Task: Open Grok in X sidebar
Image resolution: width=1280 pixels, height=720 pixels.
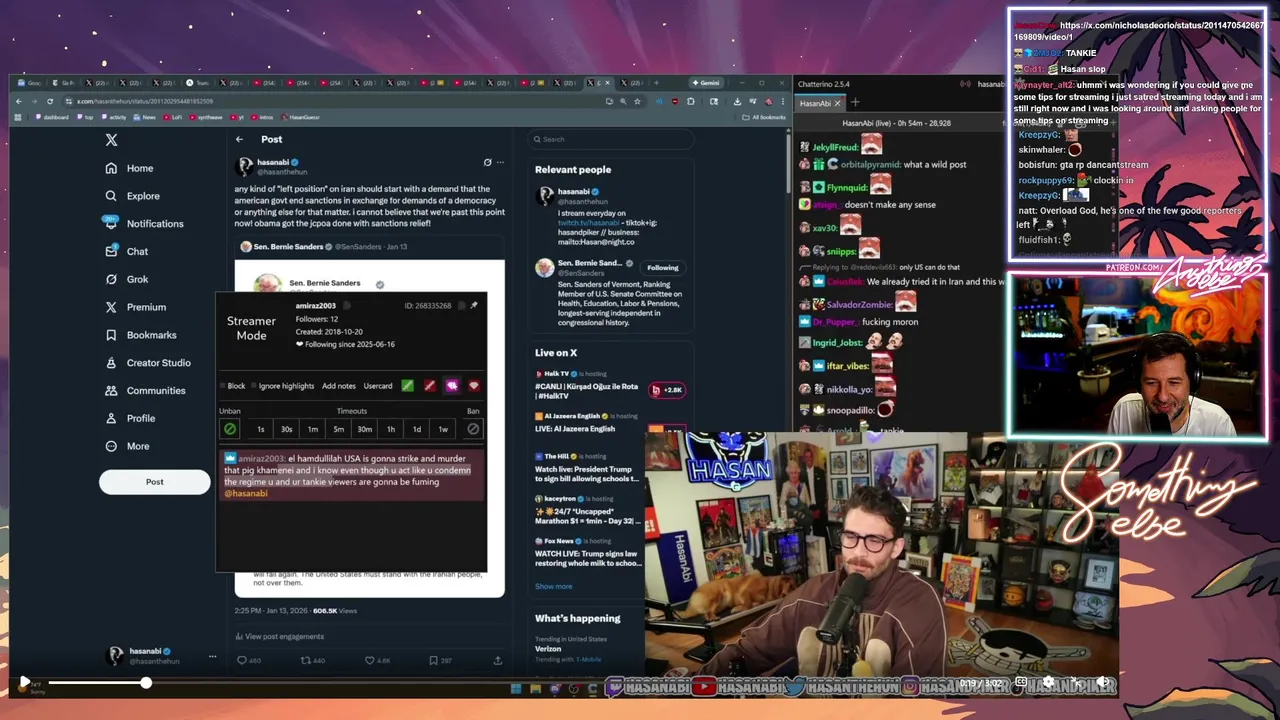Action: [127, 279]
